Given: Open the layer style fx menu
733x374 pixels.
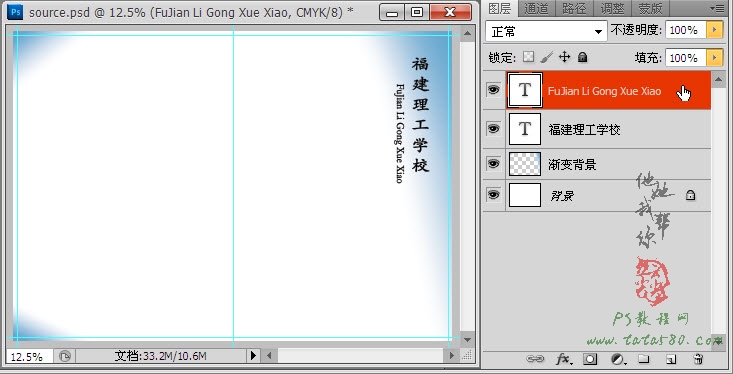Looking at the screenshot, I should coord(564,359).
